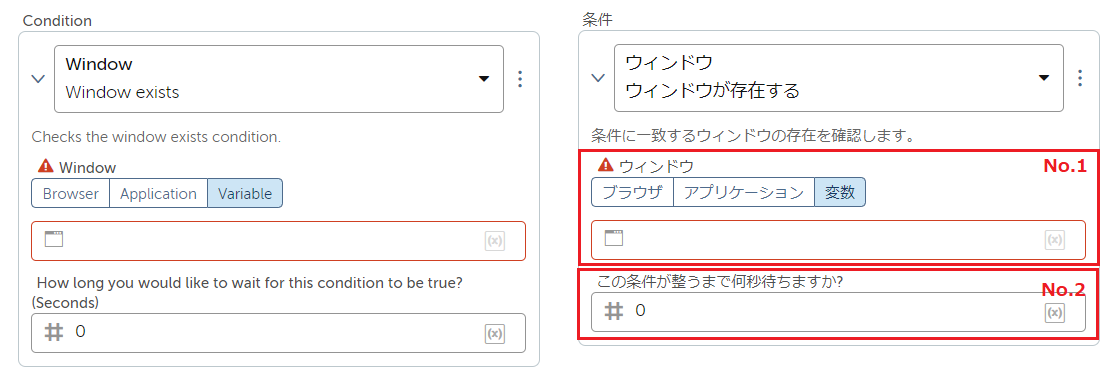Collapse the Japanese 条件 section chevron
The image size is (1120, 378).
pyautogui.click(x=599, y=78)
